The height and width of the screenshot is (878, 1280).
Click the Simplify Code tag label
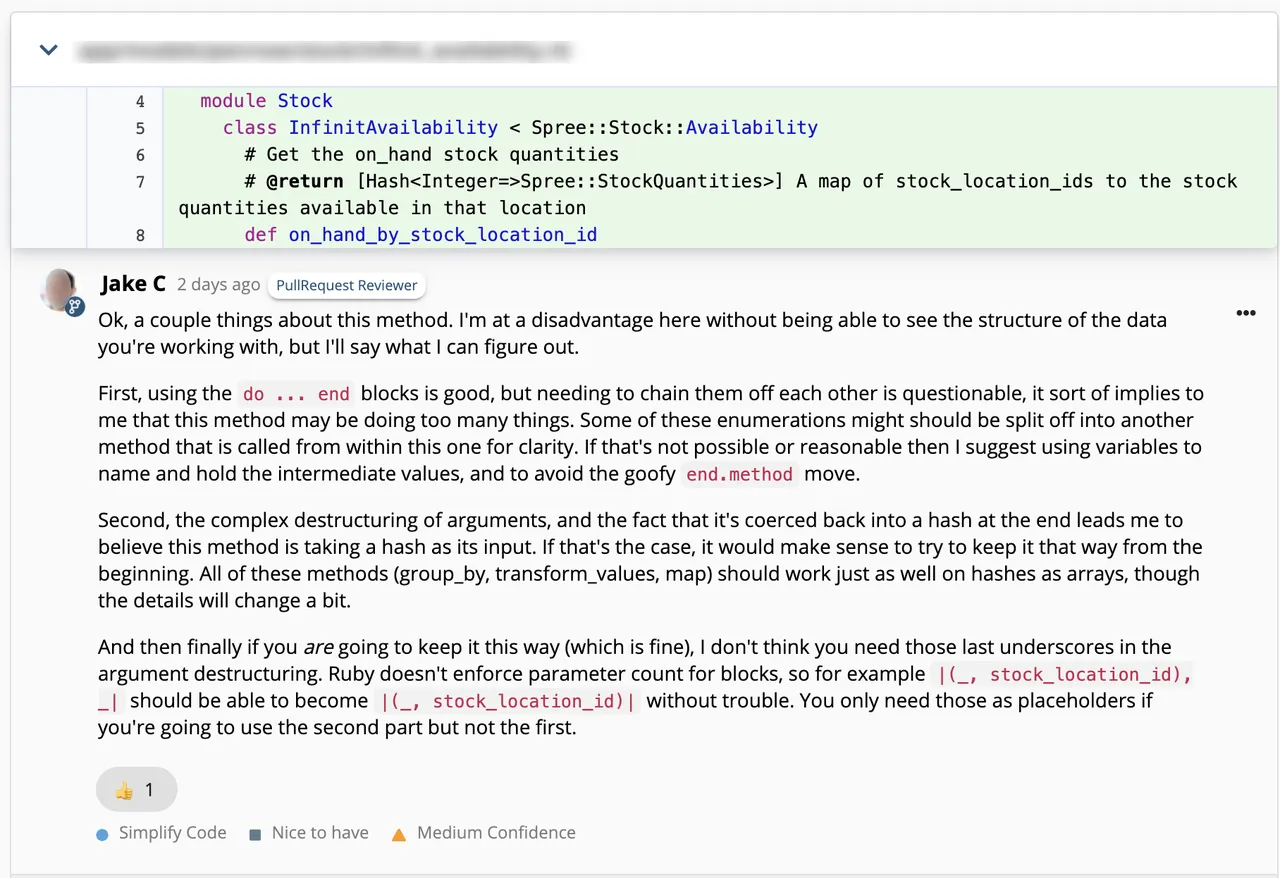coord(172,833)
